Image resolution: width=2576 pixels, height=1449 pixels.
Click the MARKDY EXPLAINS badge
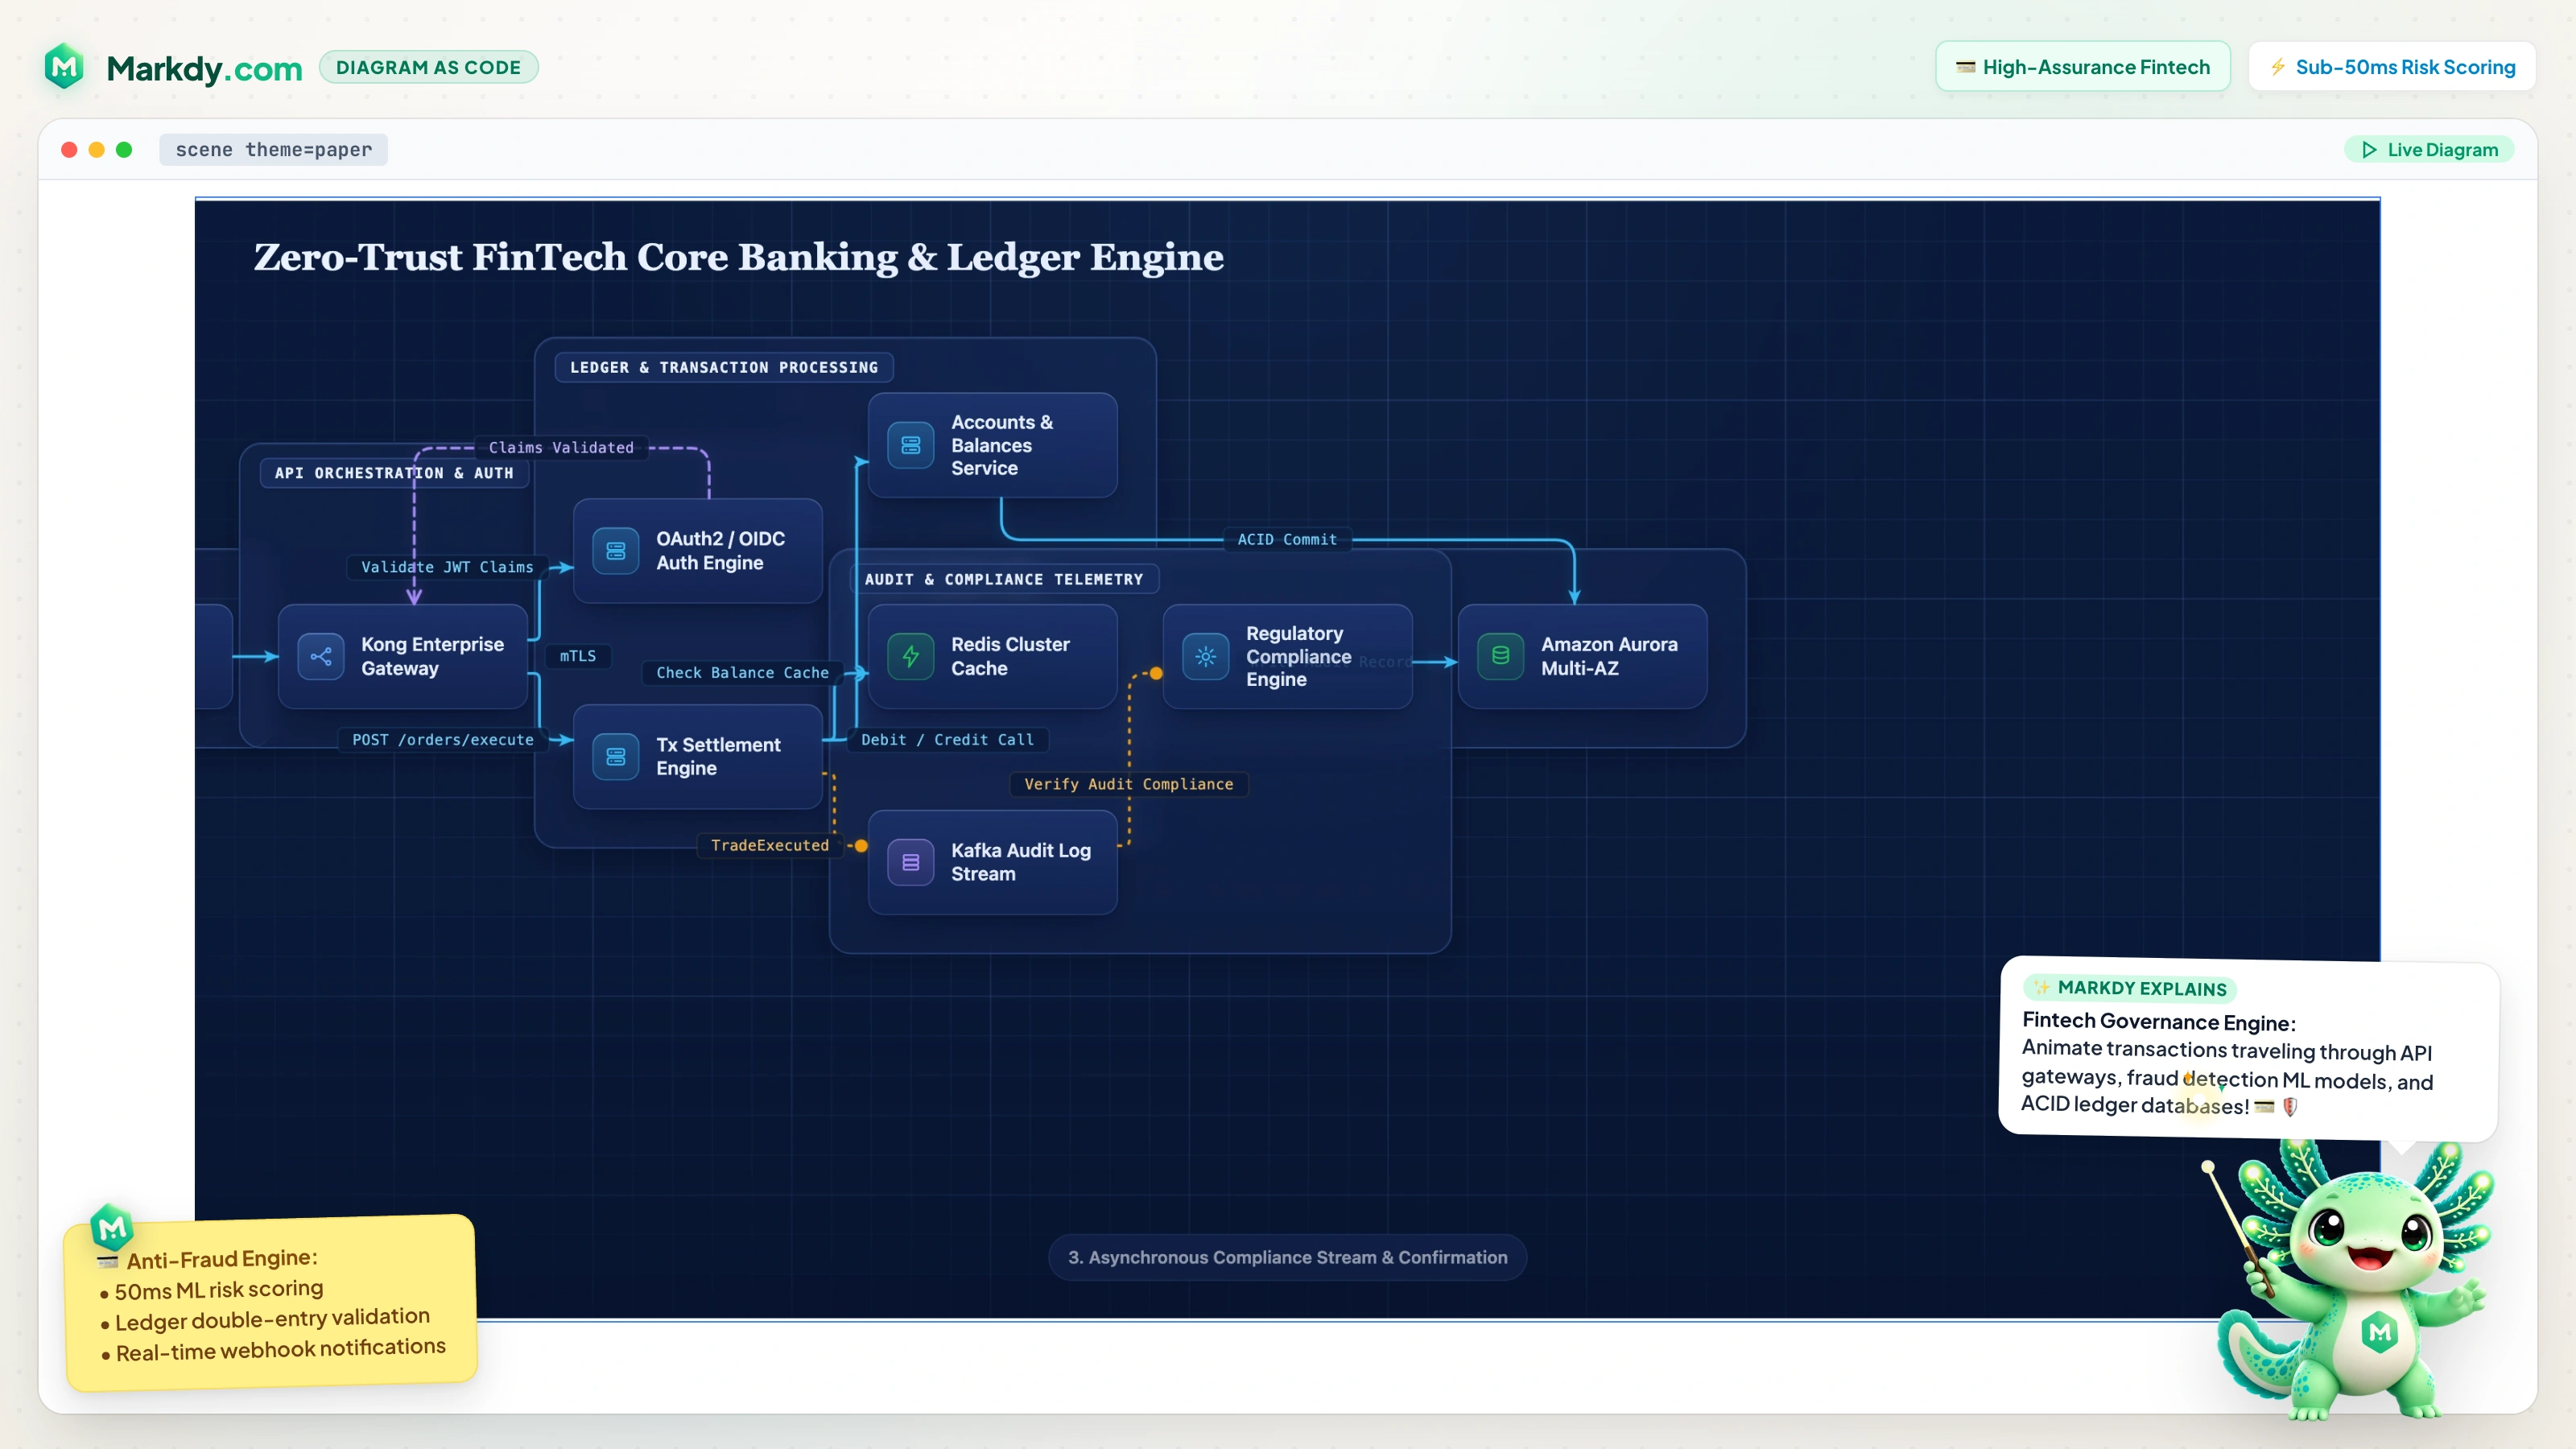[2130, 988]
